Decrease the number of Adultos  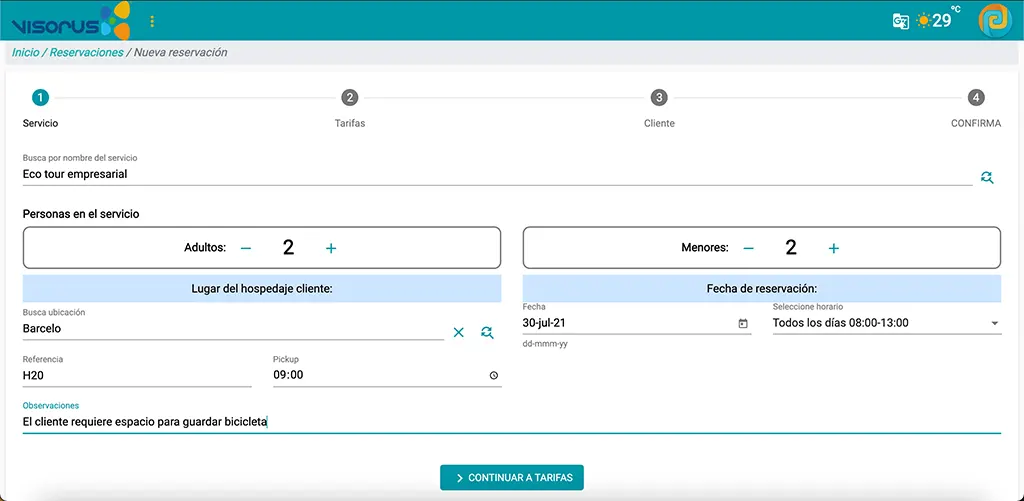click(246, 248)
